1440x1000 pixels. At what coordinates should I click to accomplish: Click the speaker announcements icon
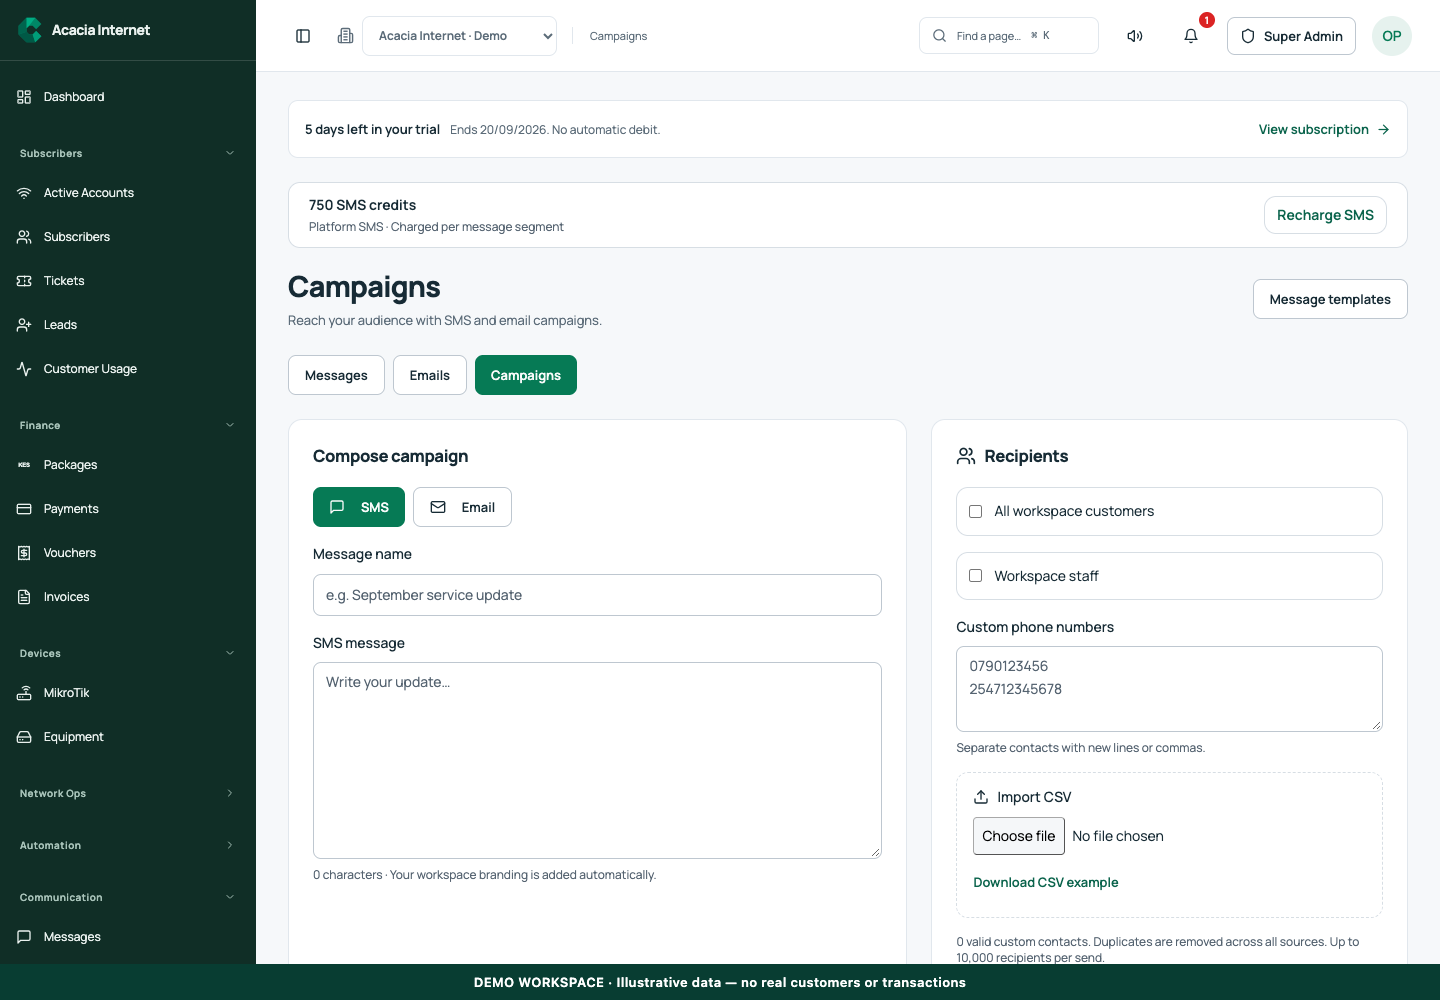1135,36
